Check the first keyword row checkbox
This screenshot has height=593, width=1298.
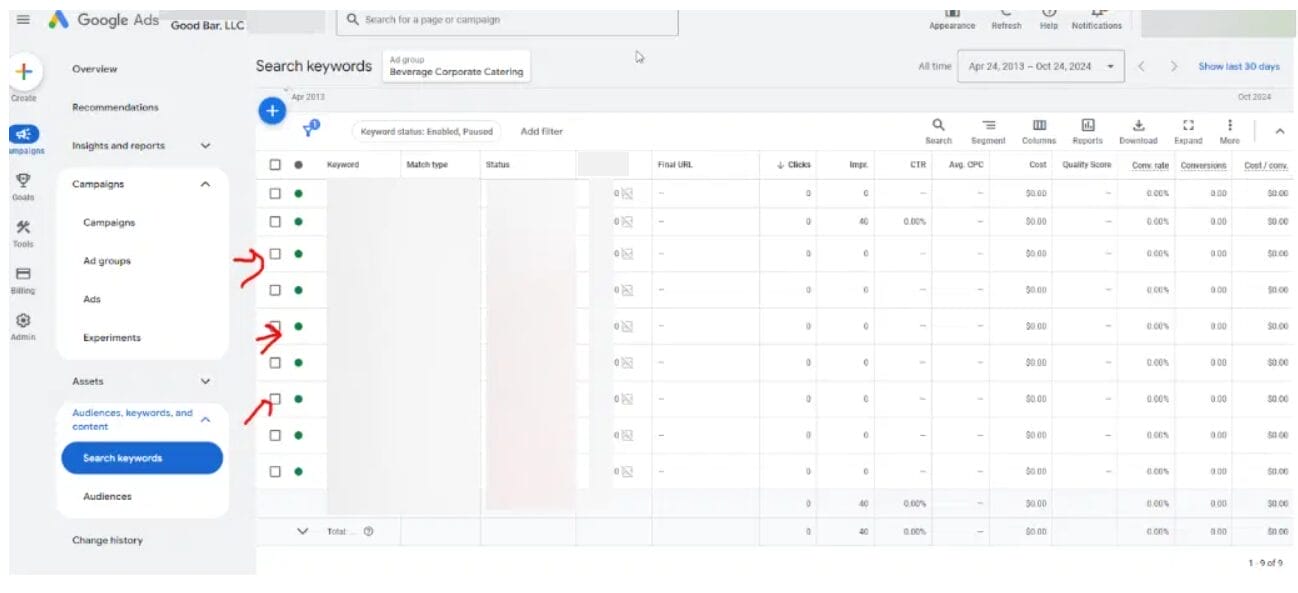(275, 193)
